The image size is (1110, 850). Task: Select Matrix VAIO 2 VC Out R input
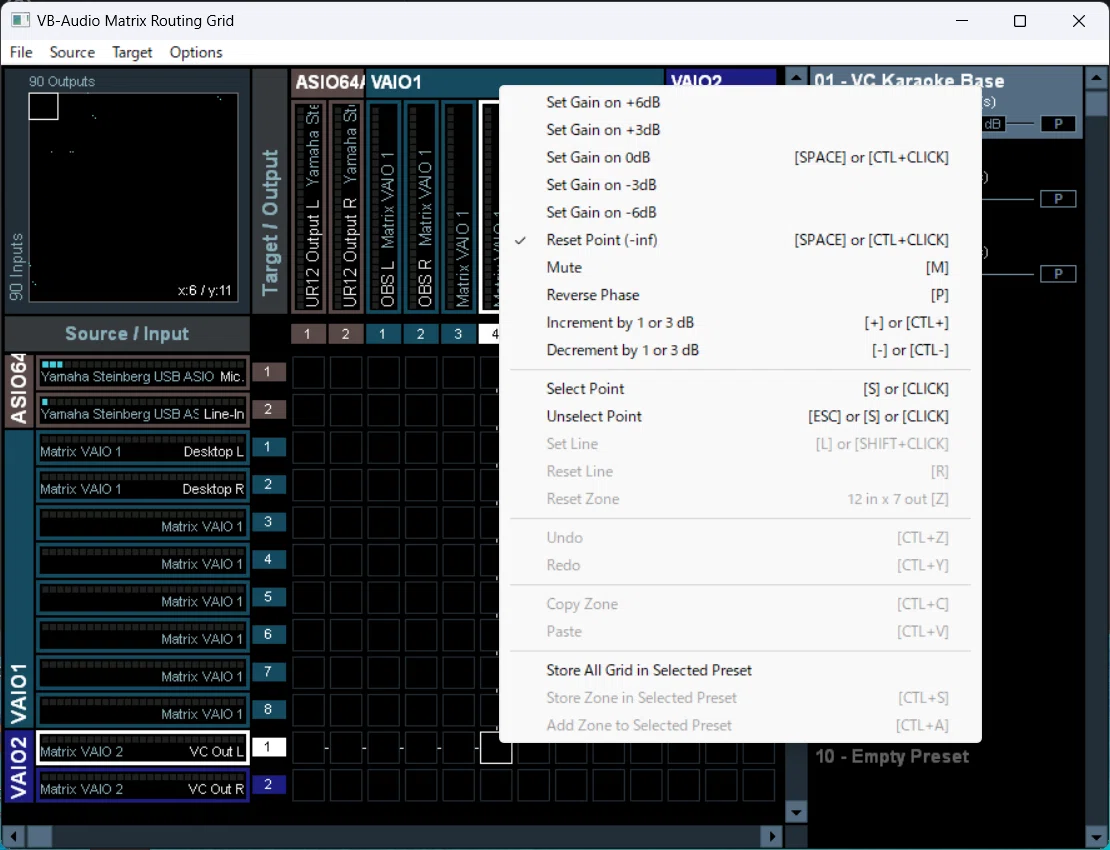[142, 785]
